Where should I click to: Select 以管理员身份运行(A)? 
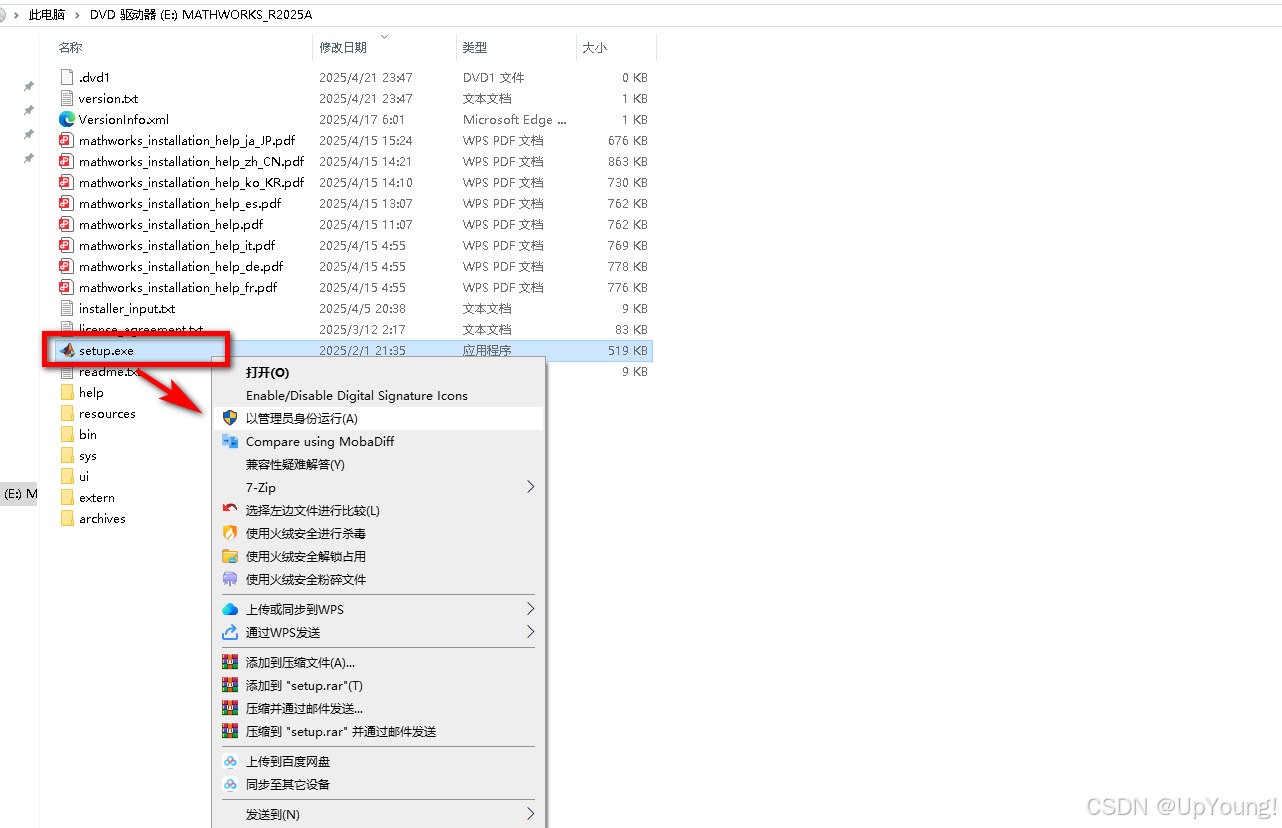tap(379, 418)
